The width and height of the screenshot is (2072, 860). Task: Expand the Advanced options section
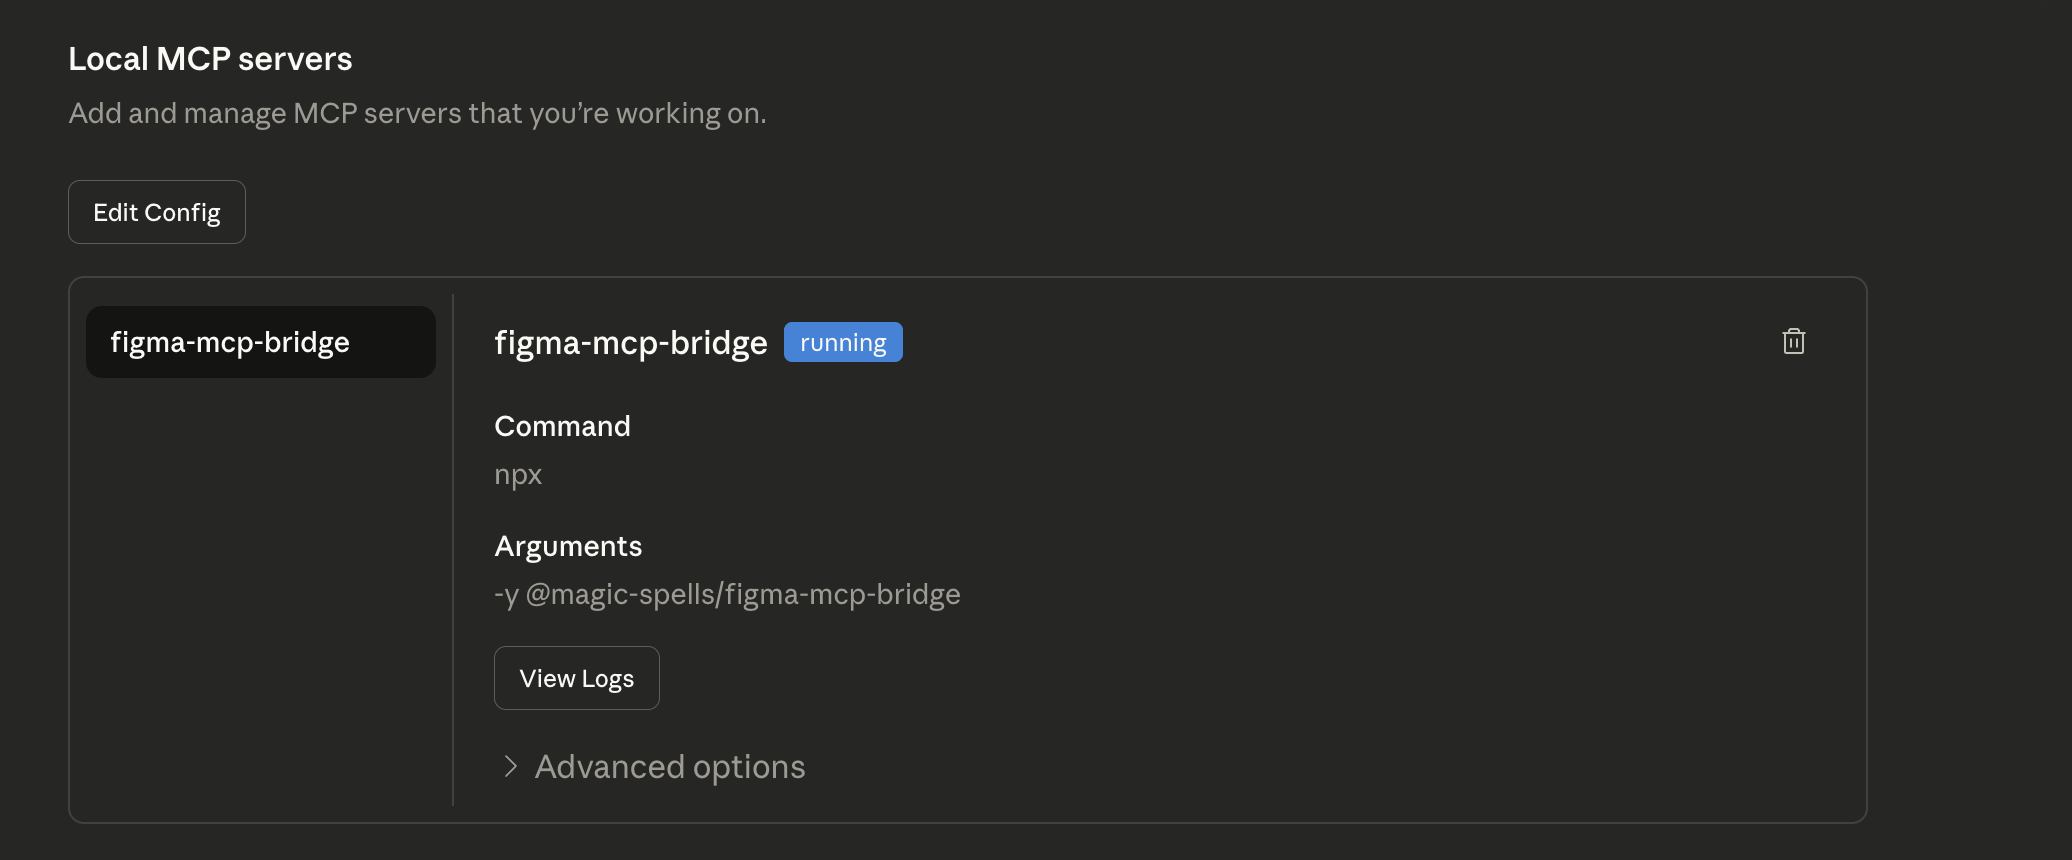tap(669, 767)
